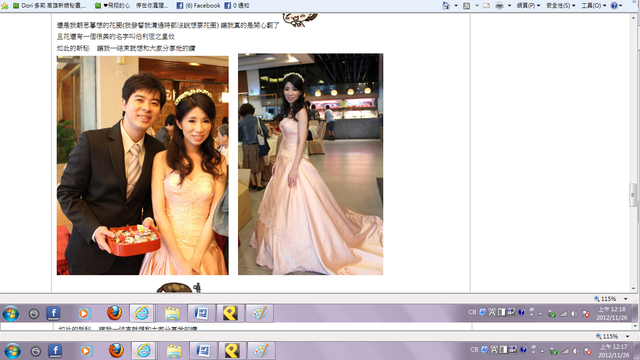This screenshot has height=360, width=640.
Task: Click Facebook icon in the 12:18 taskbar
Action: [53, 313]
